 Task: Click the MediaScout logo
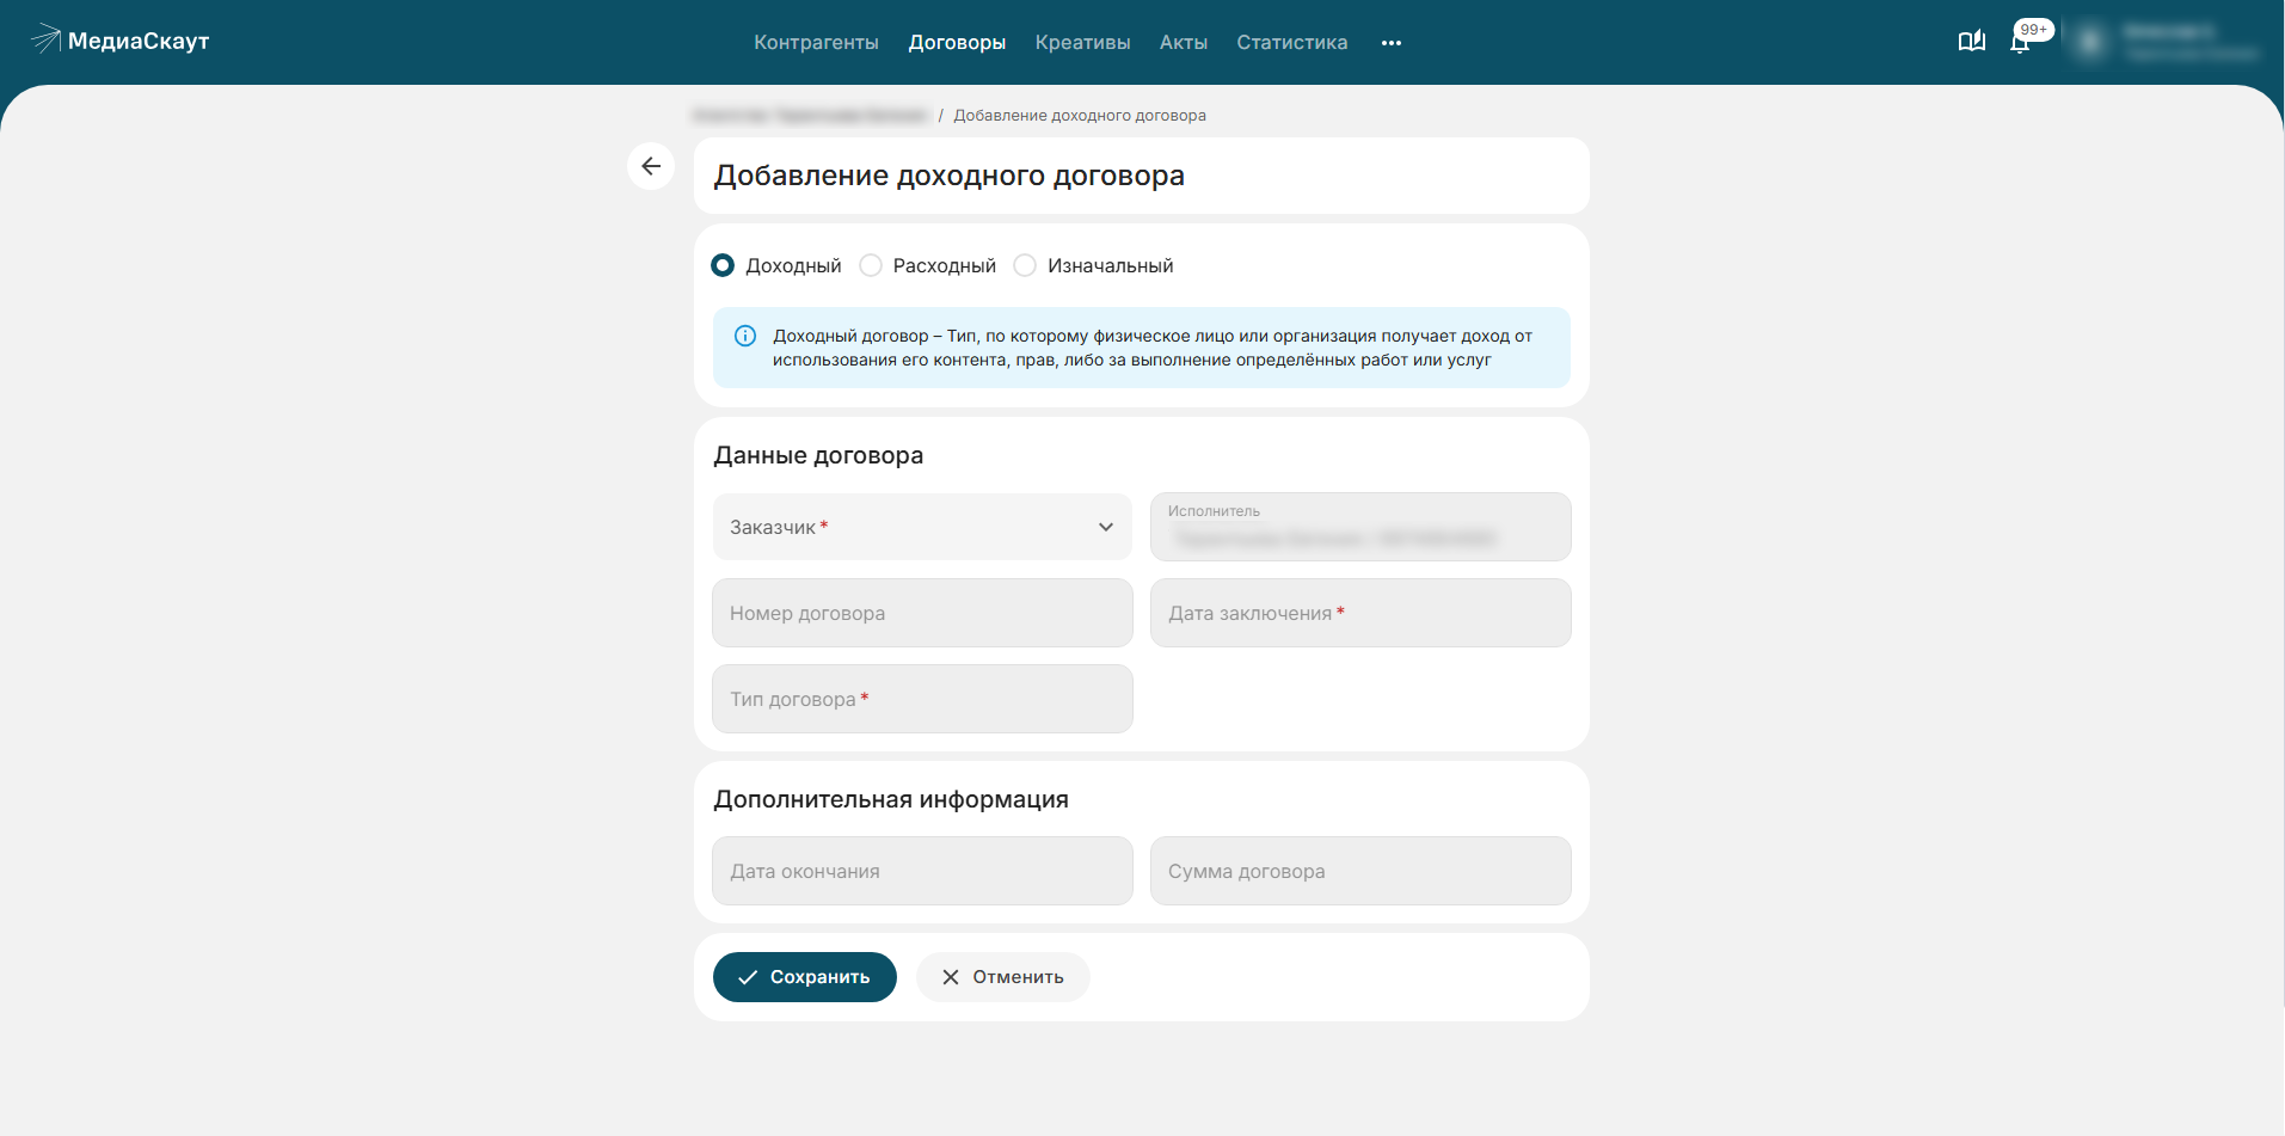coord(120,41)
